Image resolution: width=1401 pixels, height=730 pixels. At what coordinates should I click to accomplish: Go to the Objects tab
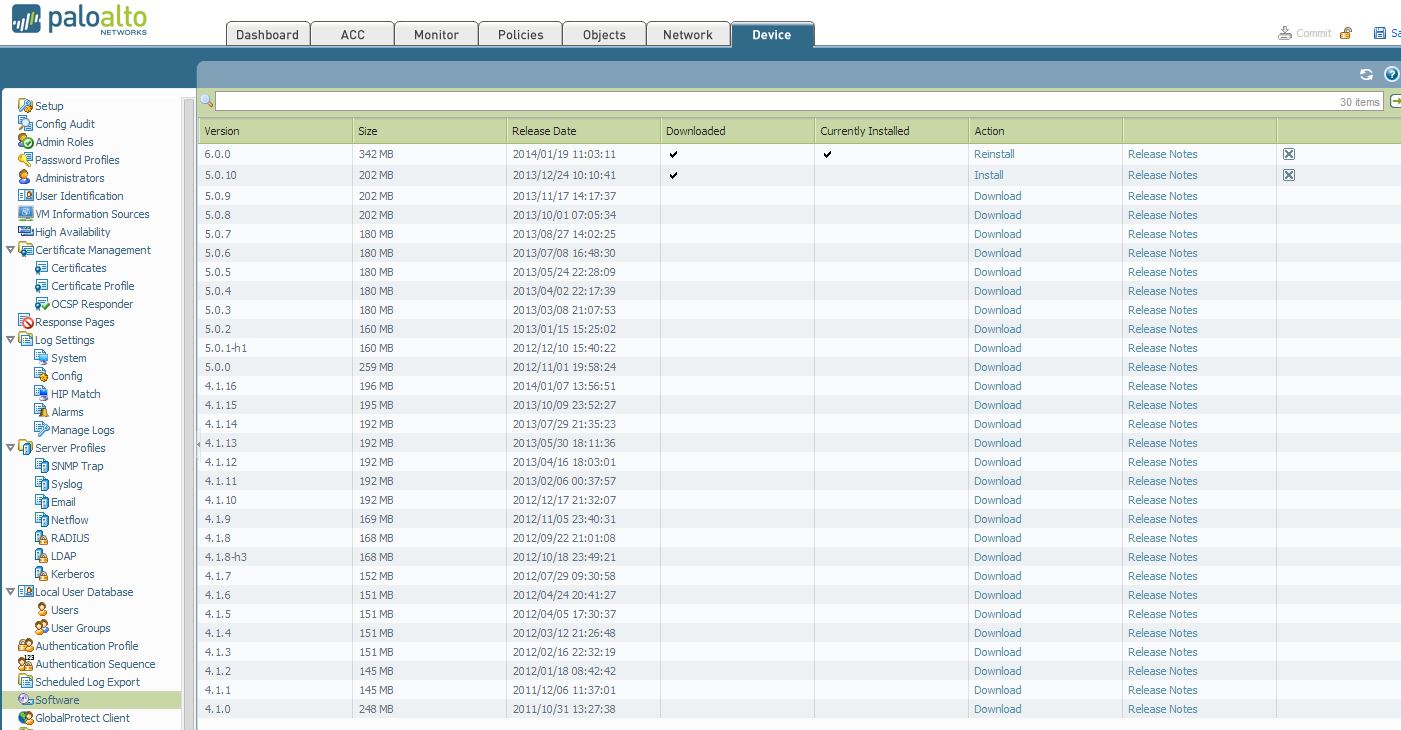coord(604,34)
